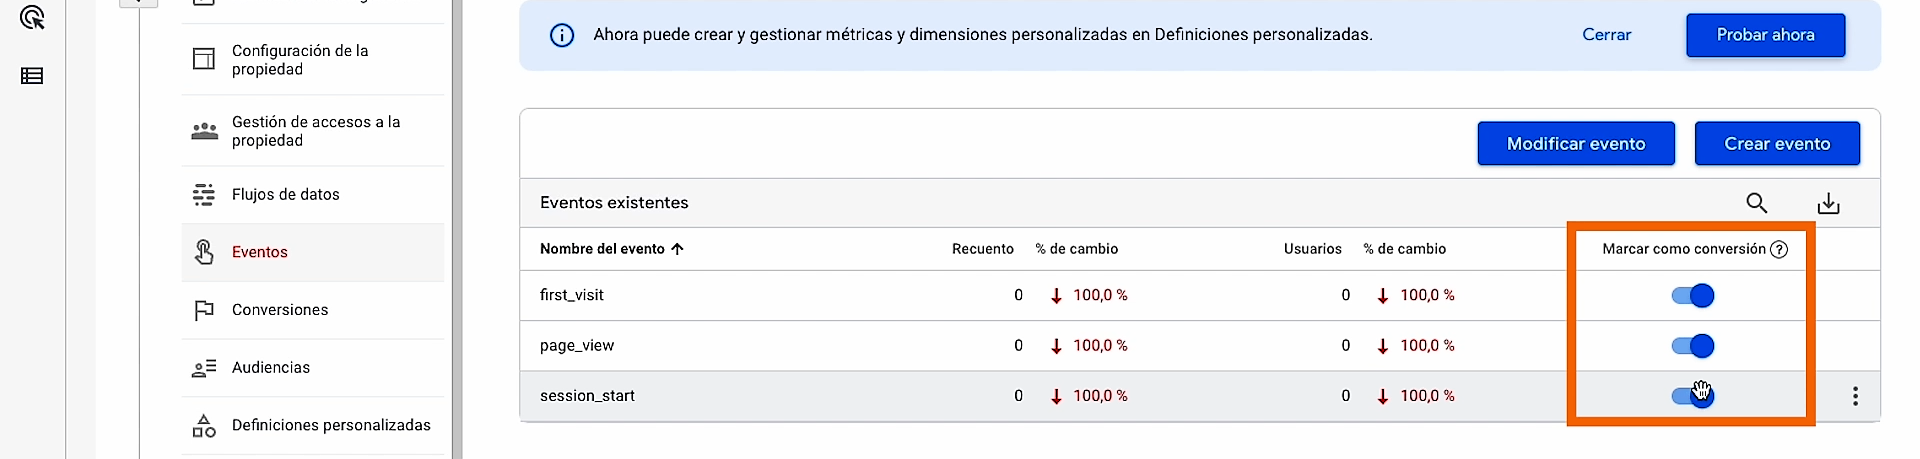The image size is (1920, 459).
Task: Open the Configure table icon in left rail
Action: [x=32, y=76]
